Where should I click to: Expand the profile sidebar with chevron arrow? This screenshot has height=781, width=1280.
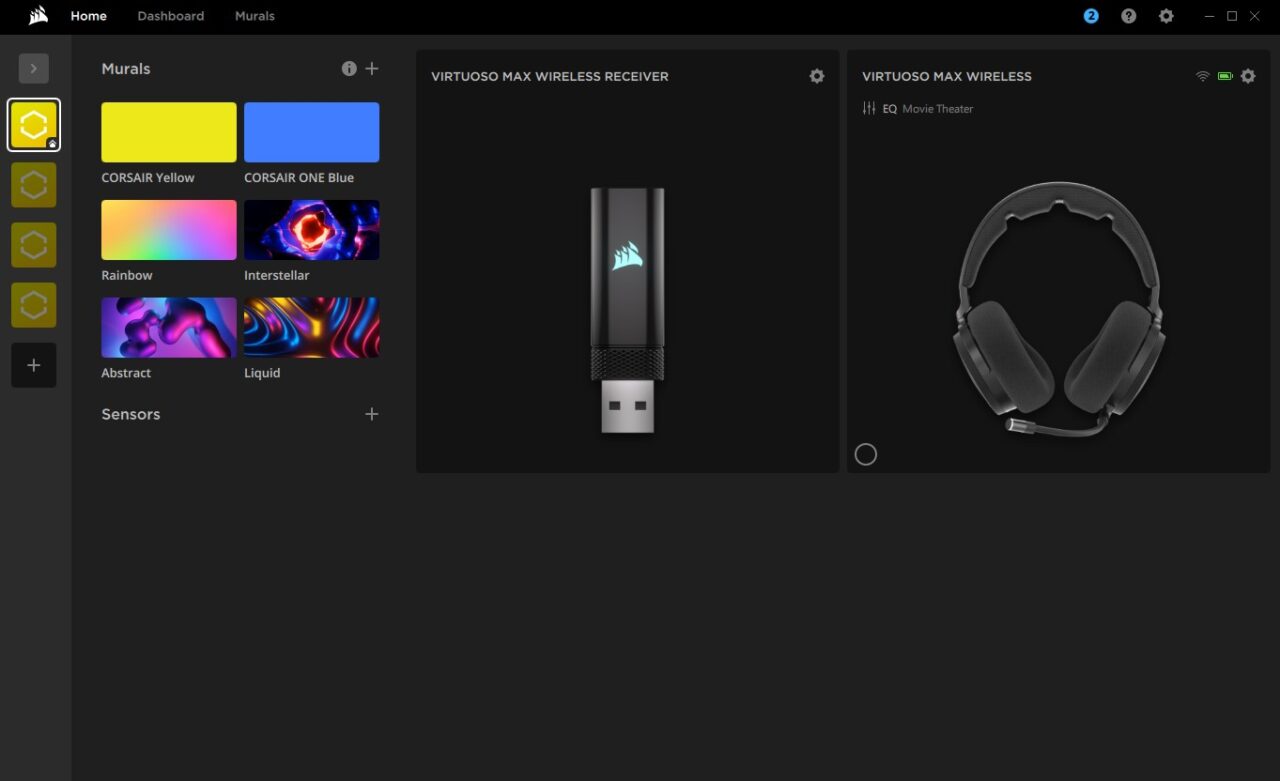(34, 68)
